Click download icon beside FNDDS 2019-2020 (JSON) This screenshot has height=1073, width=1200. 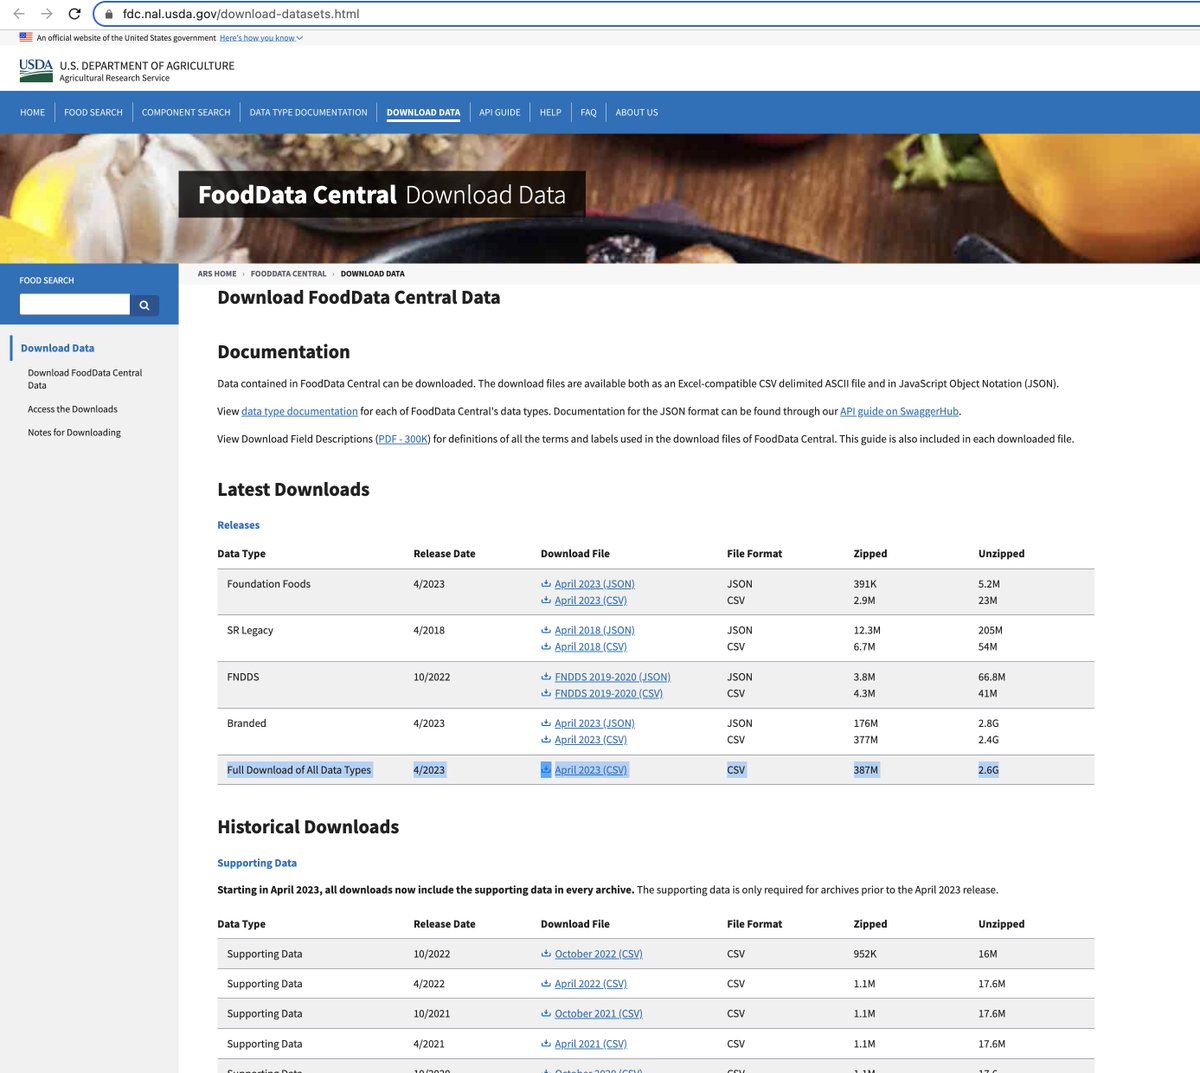coord(546,677)
